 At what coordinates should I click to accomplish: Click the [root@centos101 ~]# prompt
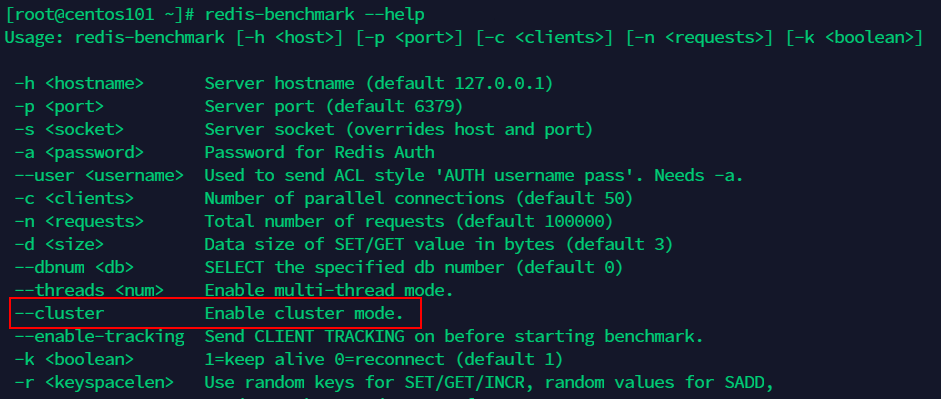pos(100,14)
